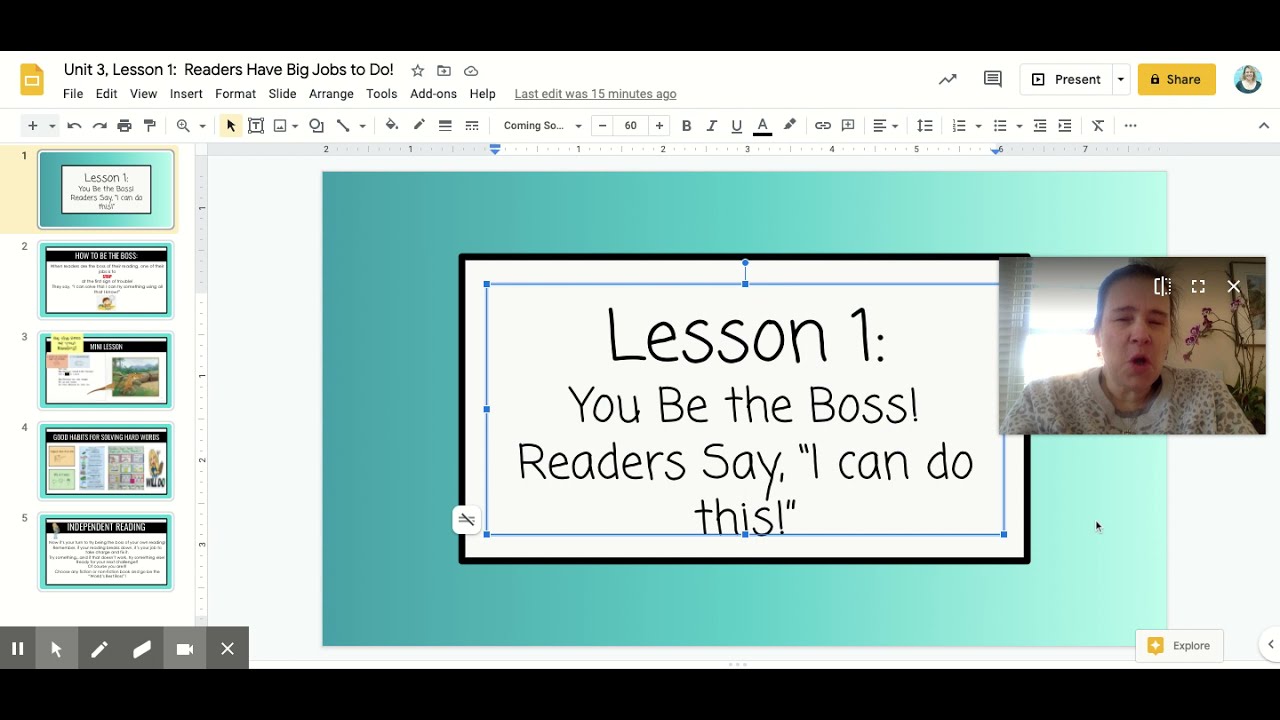
Task: Open the Edit menu
Action: (107, 94)
